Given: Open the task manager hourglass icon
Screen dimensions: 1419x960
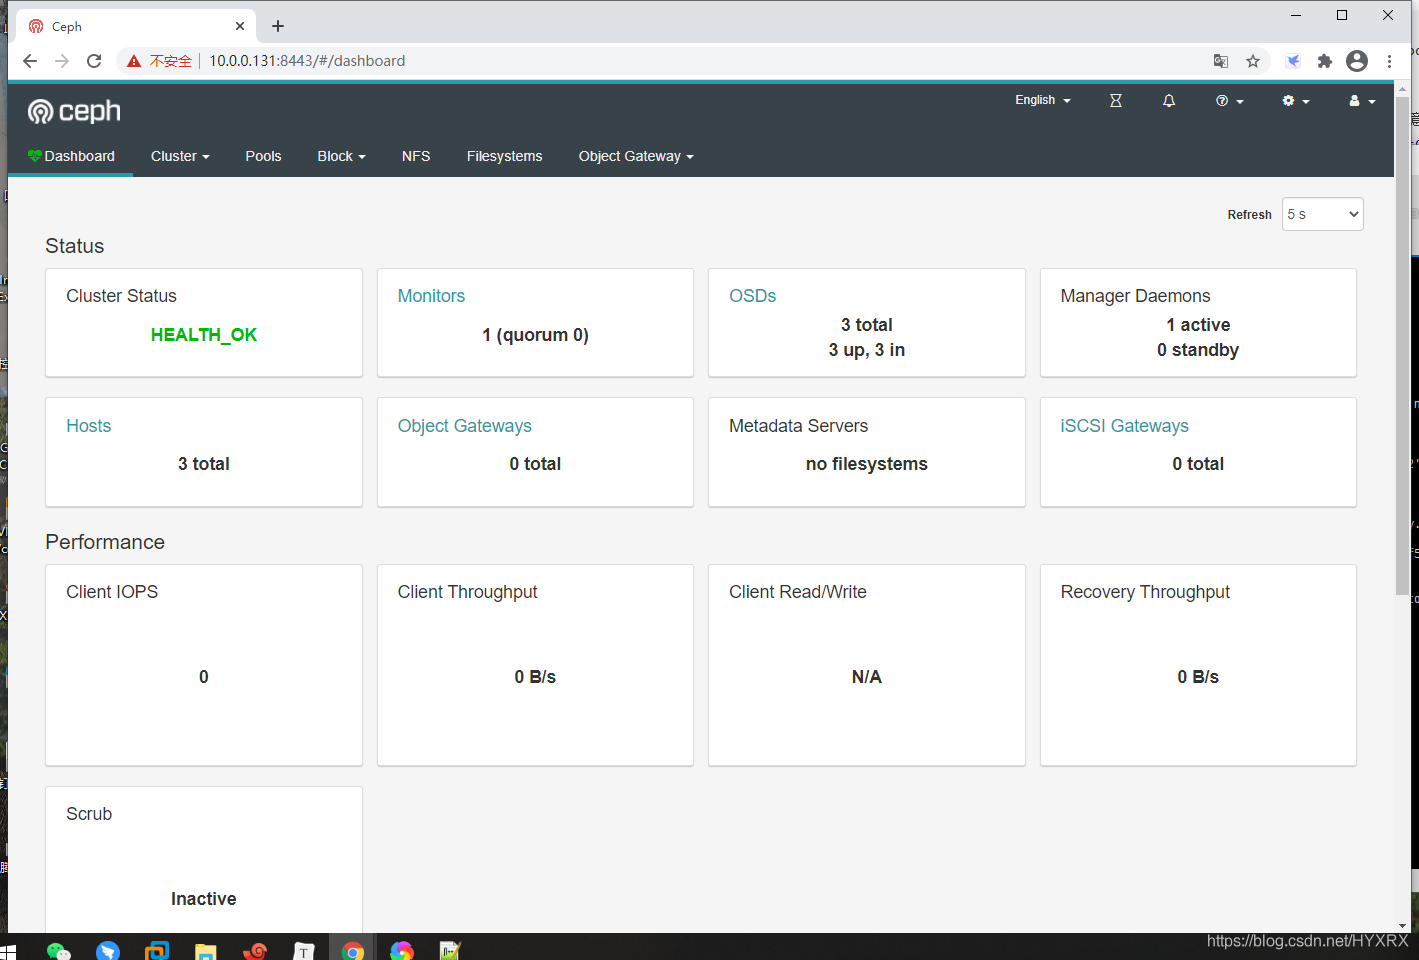Looking at the screenshot, I should [1116, 101].
